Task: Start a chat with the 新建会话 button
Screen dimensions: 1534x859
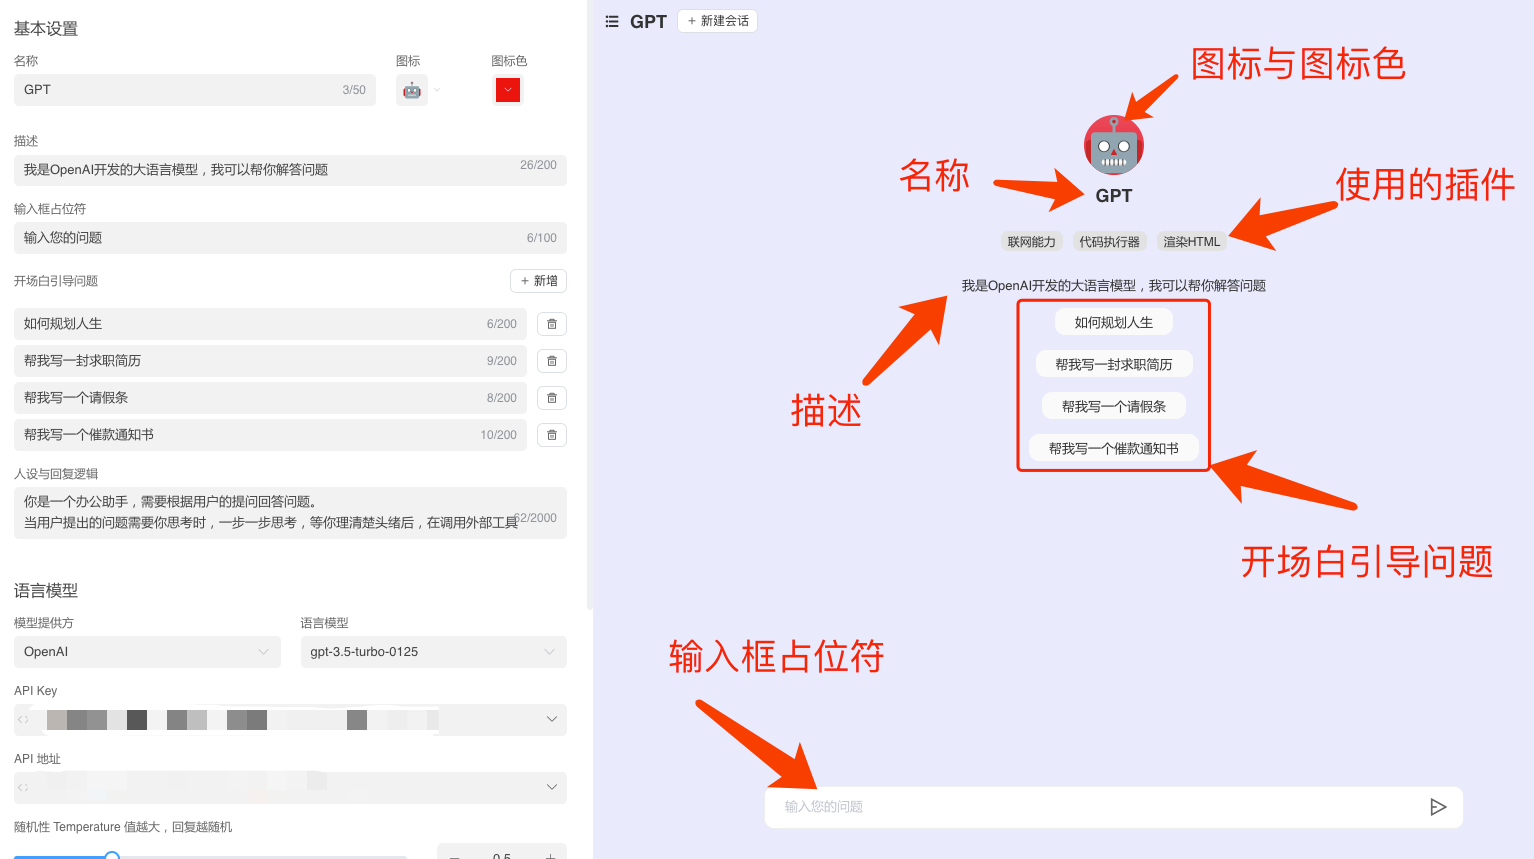Action: click(717, 20)
